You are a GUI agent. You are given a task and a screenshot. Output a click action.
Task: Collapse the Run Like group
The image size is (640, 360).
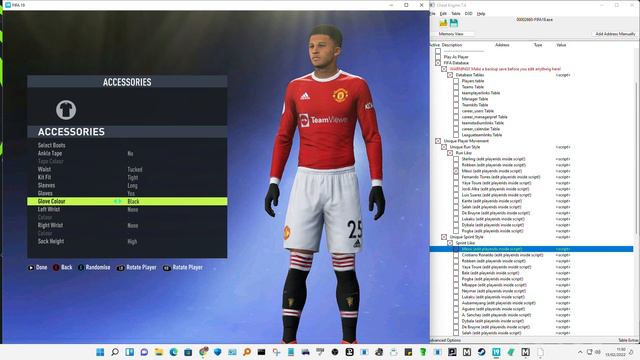tap(450, 153)
